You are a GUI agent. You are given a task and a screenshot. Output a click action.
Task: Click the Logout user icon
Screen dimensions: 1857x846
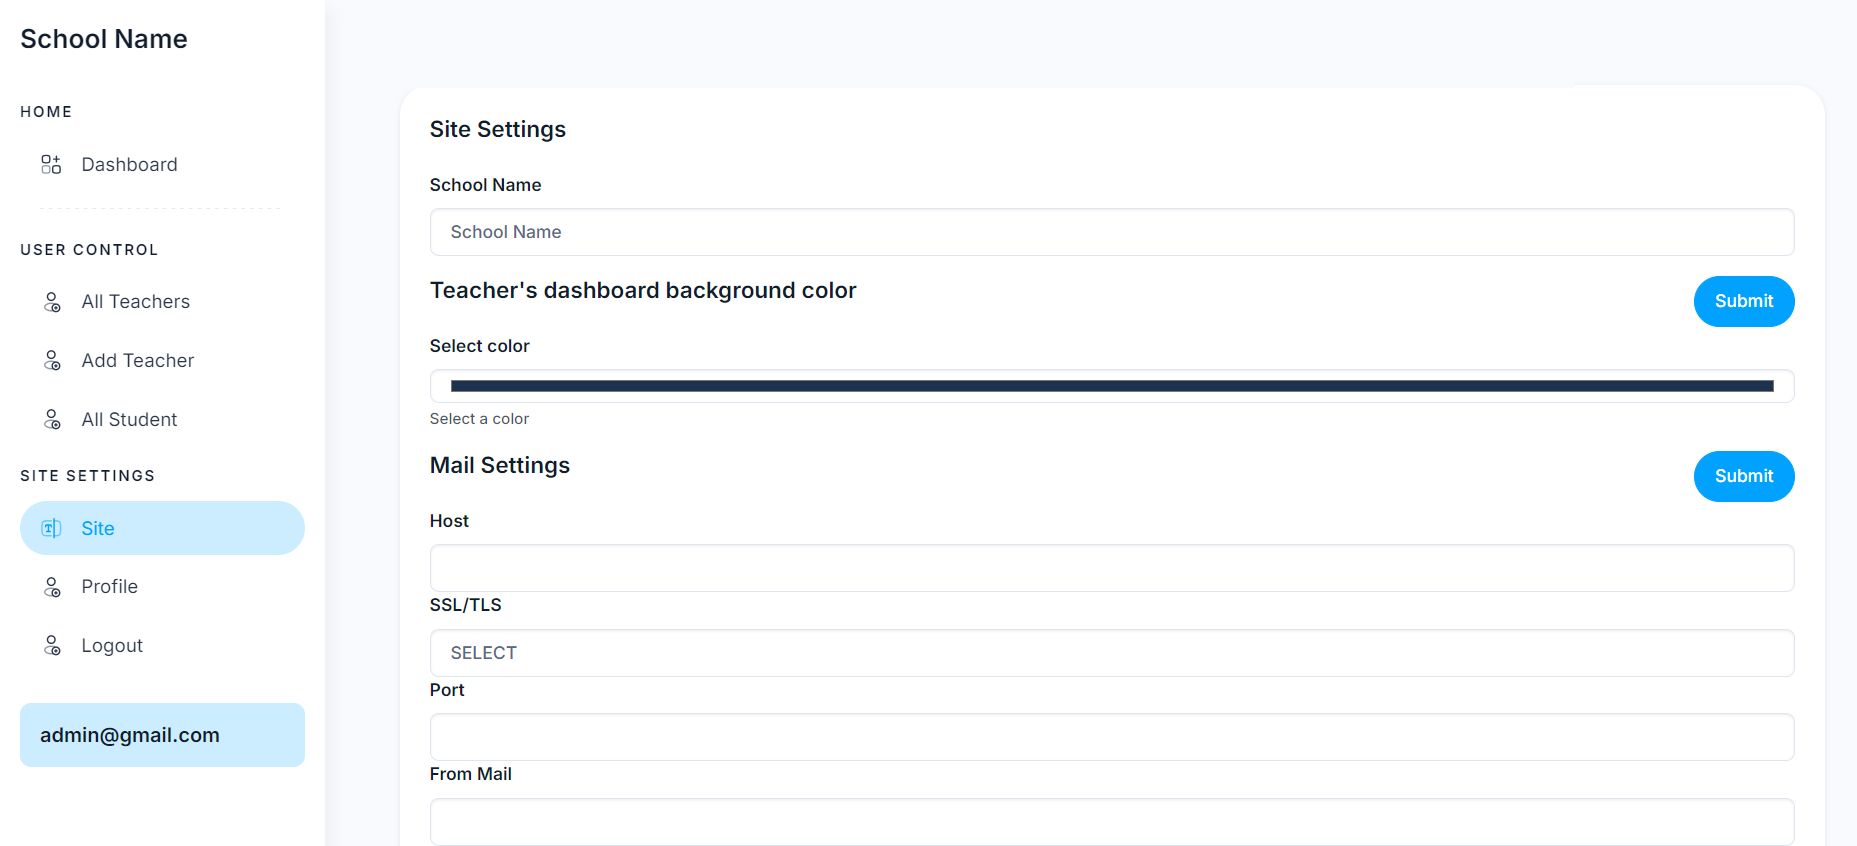pyautogui.click(x=52, y=646)
